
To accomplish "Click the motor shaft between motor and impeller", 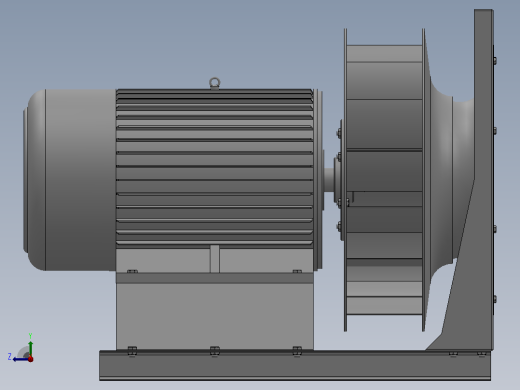I will pos(329,180).
